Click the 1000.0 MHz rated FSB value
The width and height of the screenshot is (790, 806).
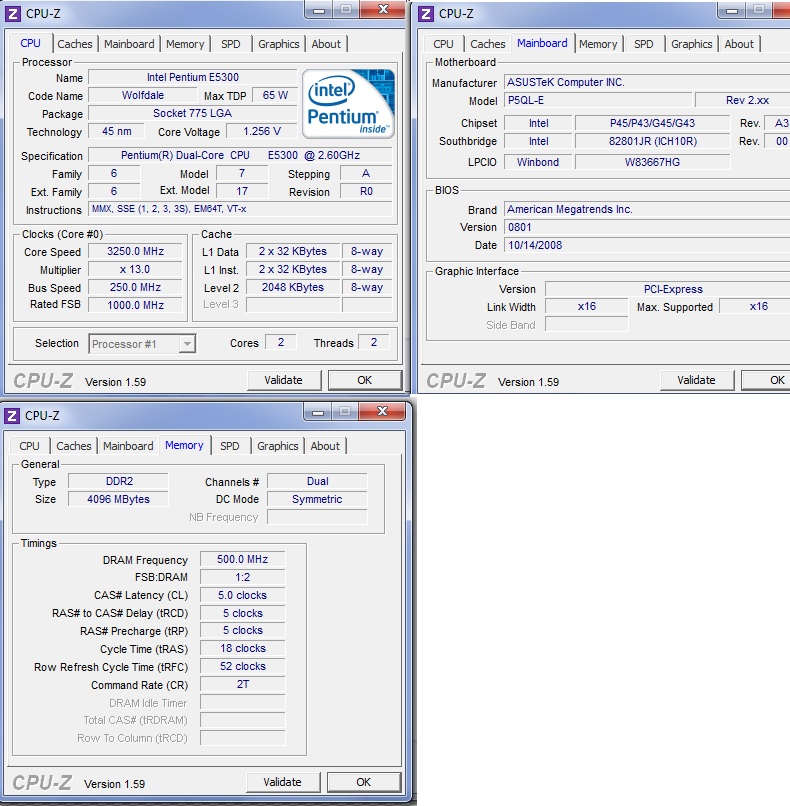point(135,305)
